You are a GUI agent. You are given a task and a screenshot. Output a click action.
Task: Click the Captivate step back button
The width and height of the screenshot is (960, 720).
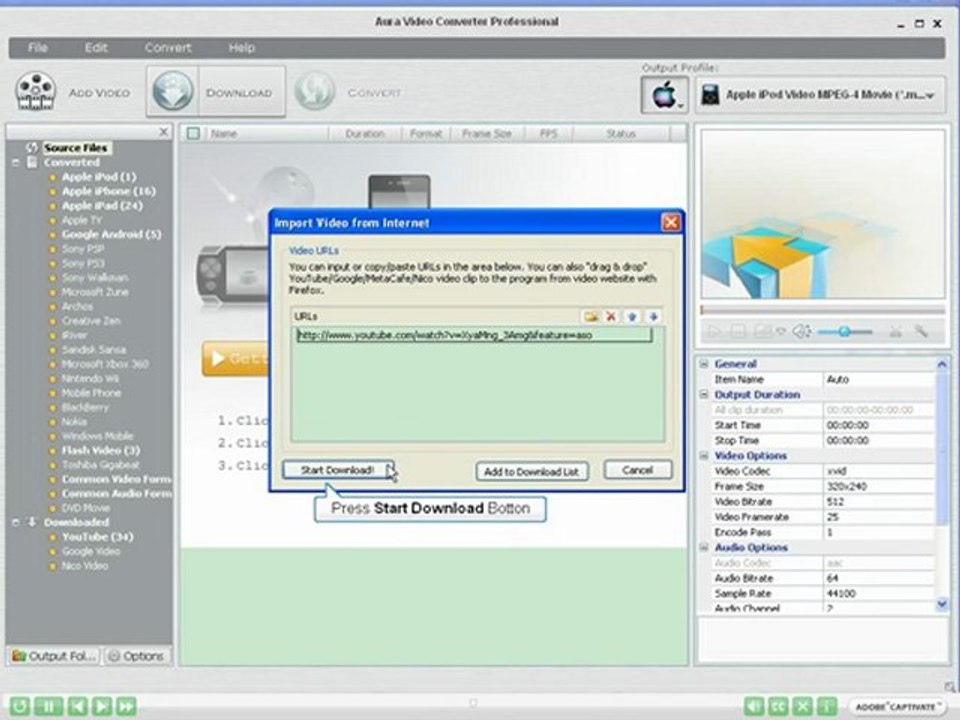77,706
